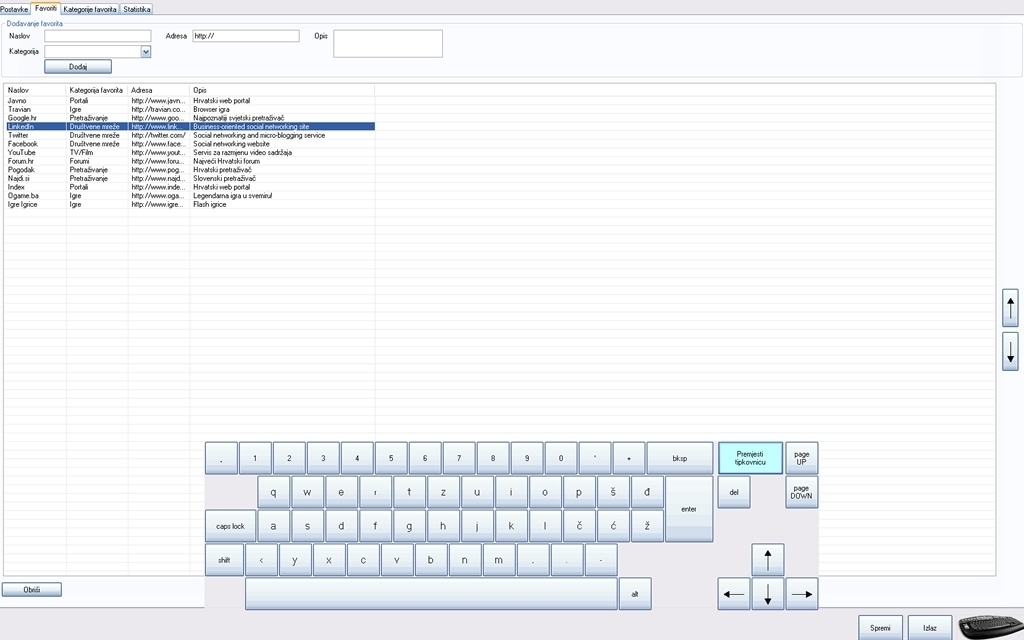Click the keyboard icon in bottom corner
This screenshot has width=1024, height=640.
pyautogui.click(x=990, y=626)
